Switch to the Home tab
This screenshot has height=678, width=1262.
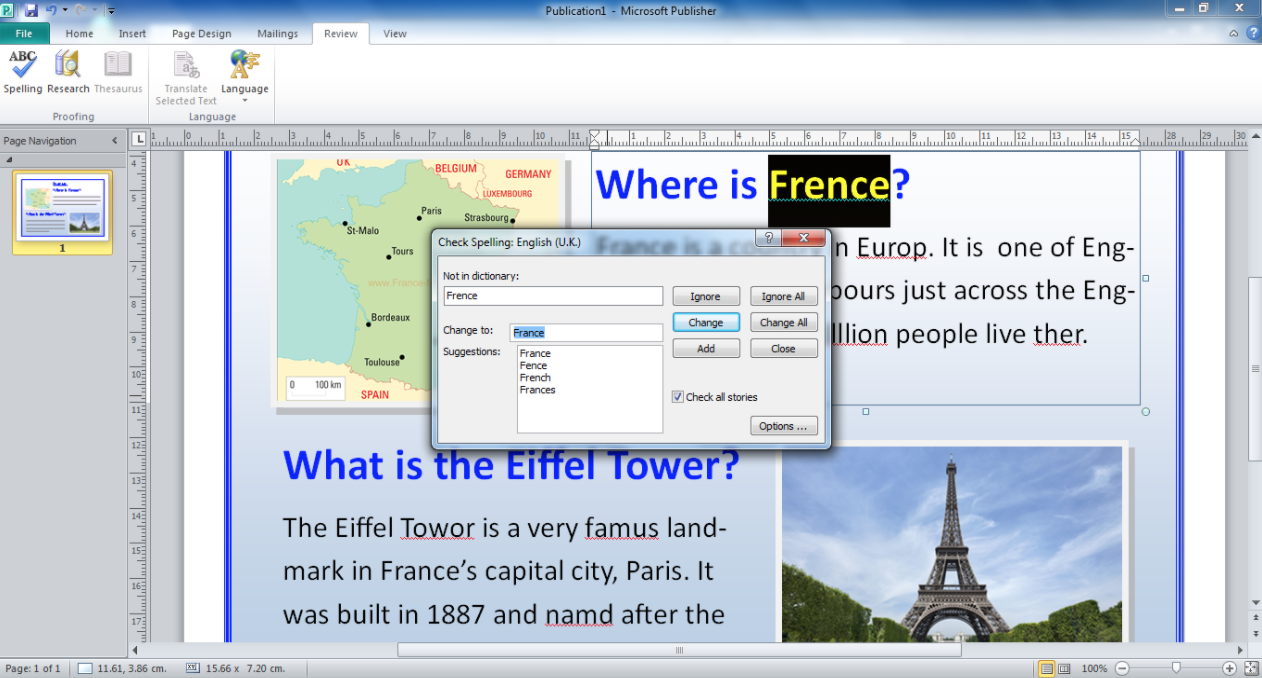pyautogui.click(x=79, y=33)
